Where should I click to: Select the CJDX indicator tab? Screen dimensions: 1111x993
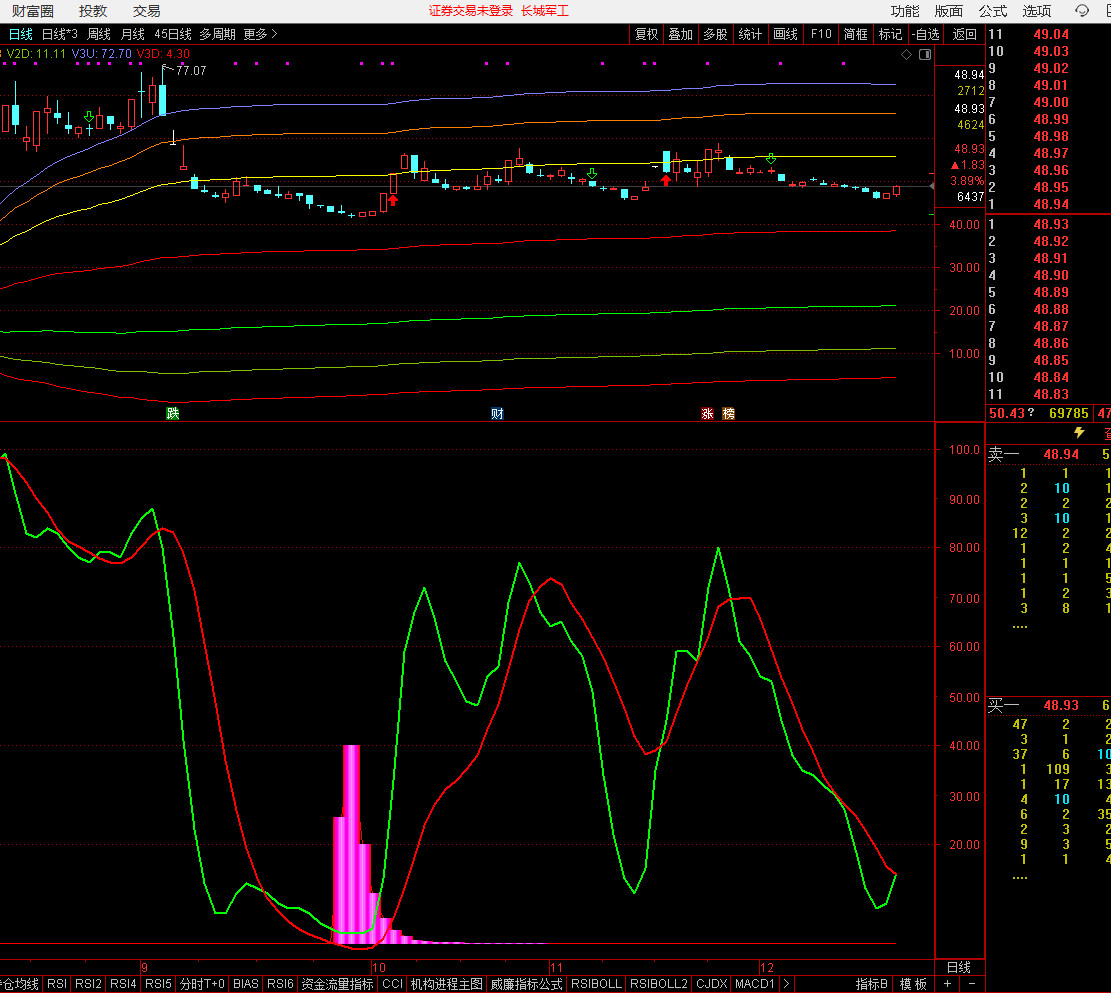[711, 984]
